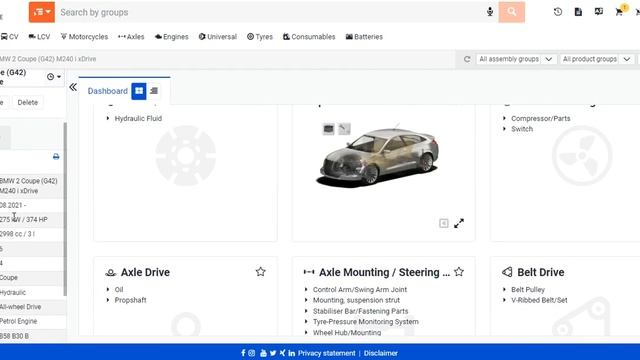Open Wheel Hub/Mounting
640x360 pixels.
pos(347,332)
